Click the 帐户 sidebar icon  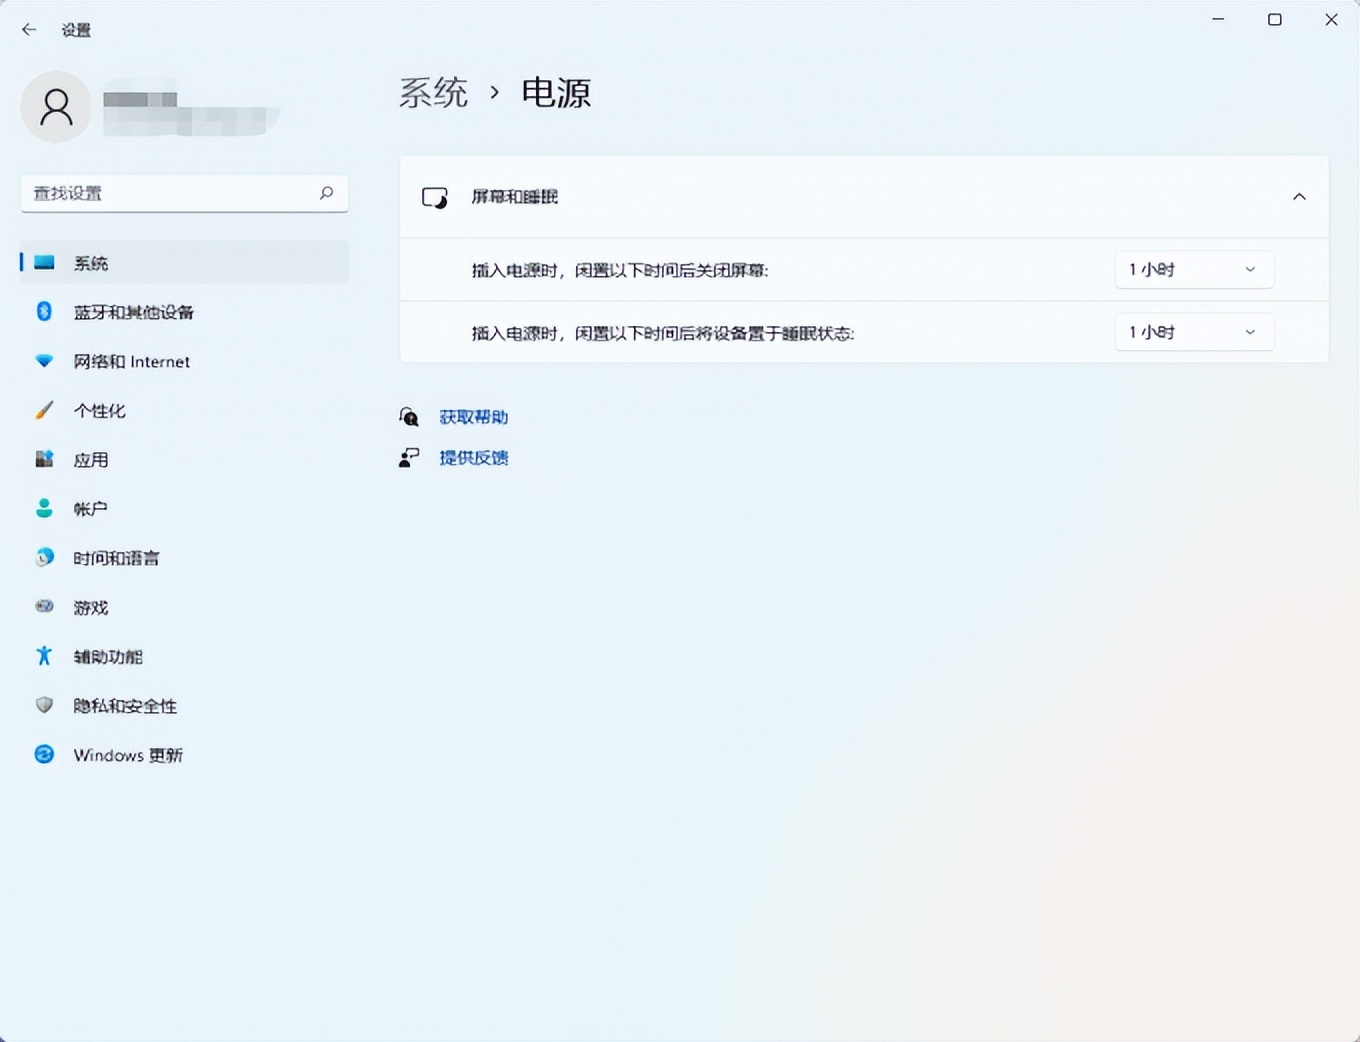tap(44, 508)
